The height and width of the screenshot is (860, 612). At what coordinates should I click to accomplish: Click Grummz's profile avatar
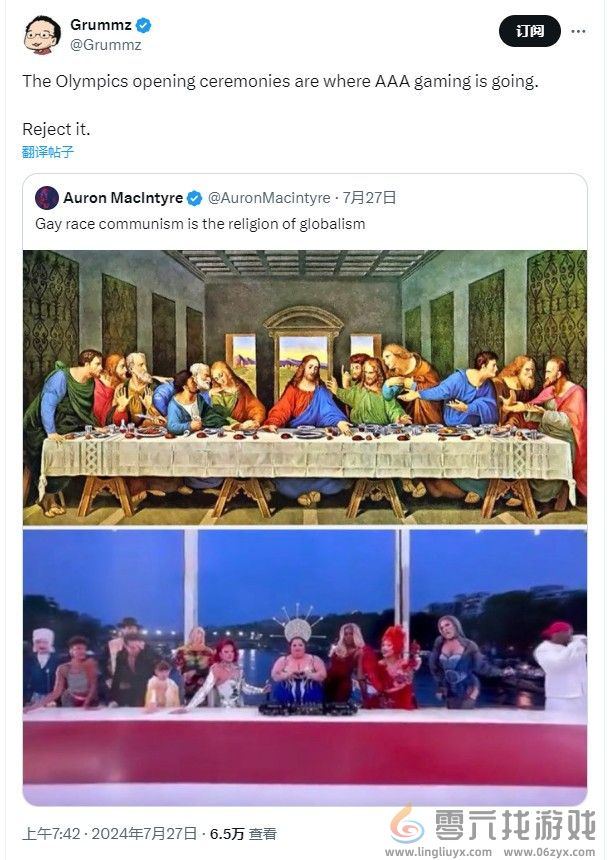click(41, 35)
